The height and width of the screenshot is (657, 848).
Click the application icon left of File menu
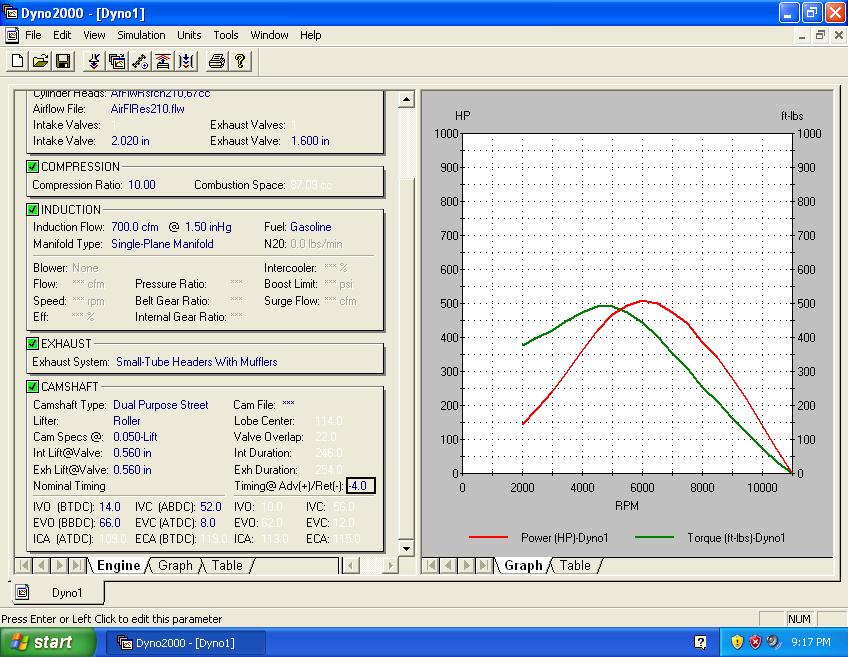(12, 35)
